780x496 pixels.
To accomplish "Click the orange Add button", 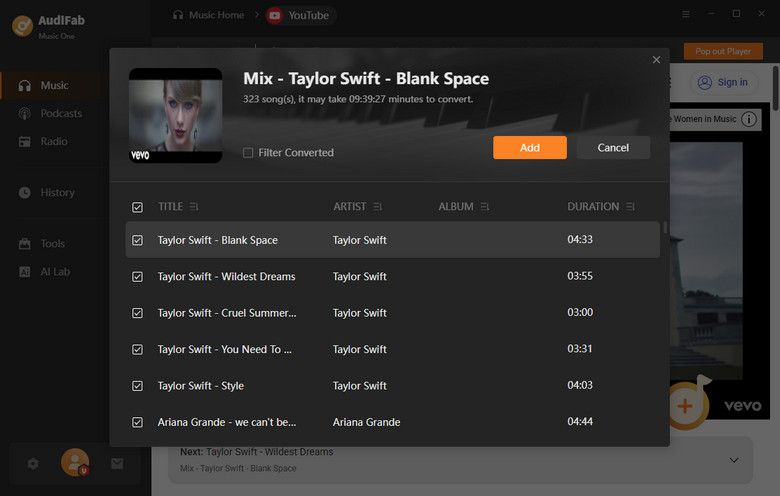I will [530, 148].
